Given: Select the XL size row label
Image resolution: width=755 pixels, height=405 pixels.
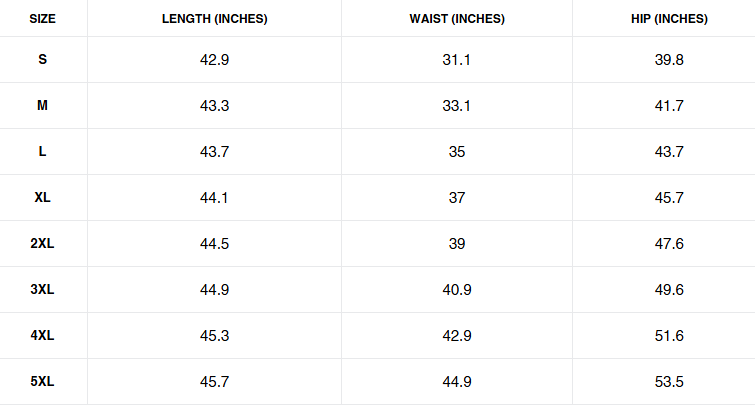Looking at the screenshot, I should pyautogui.click(x=42, y=197).
